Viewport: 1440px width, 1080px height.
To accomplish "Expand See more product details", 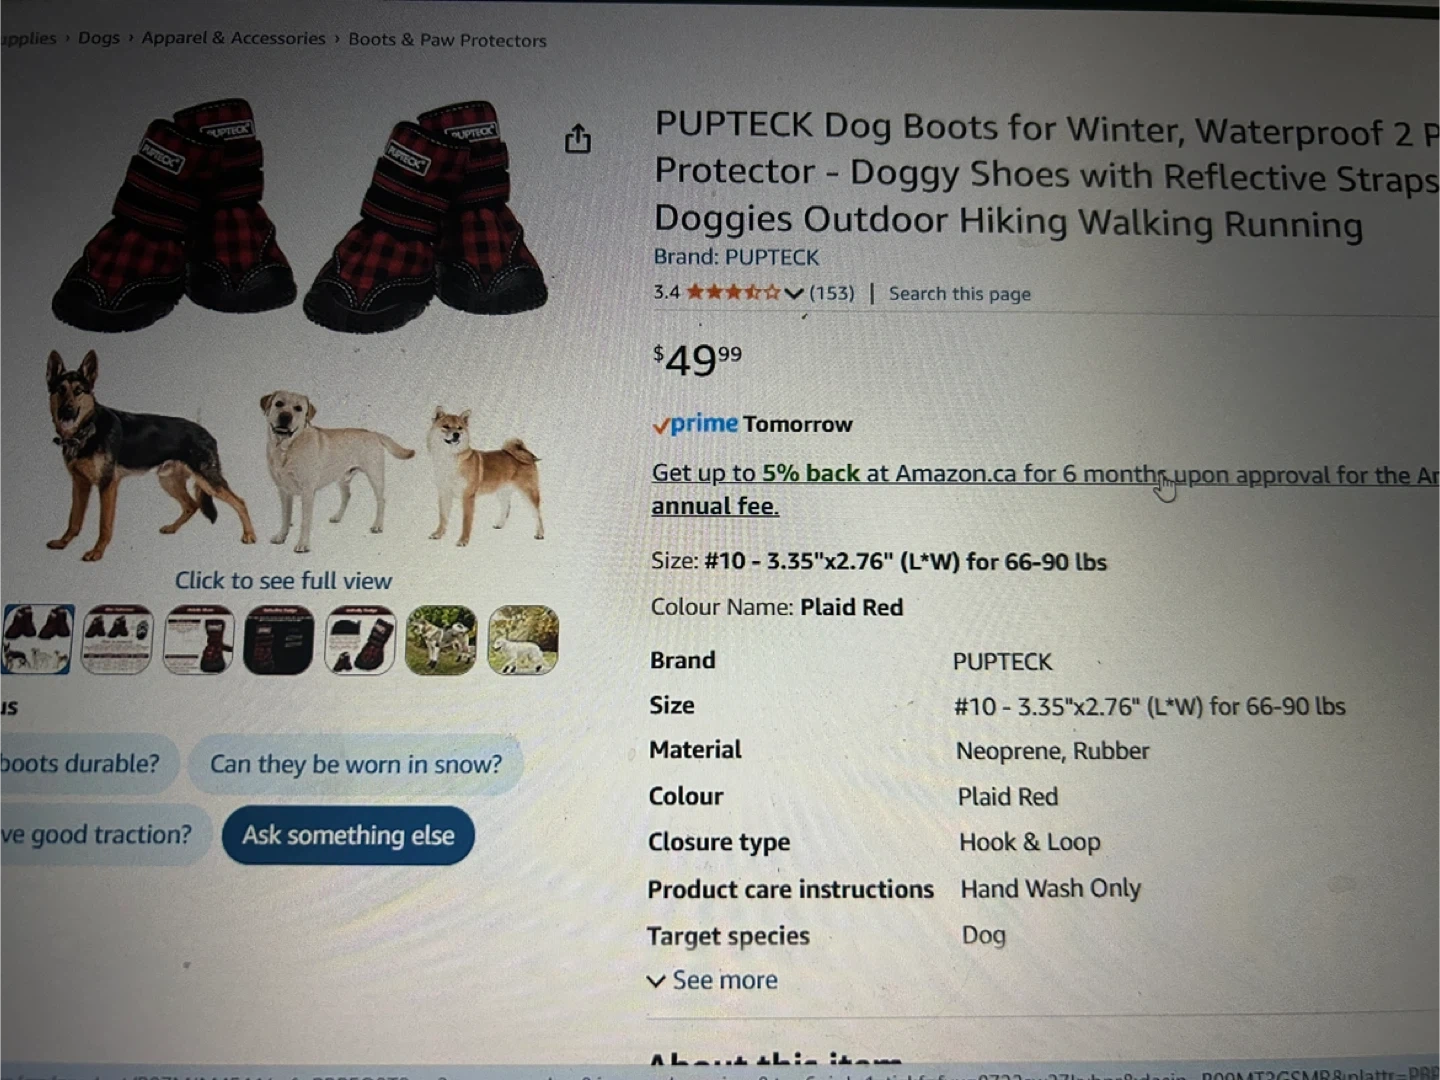I will (713, 980).
